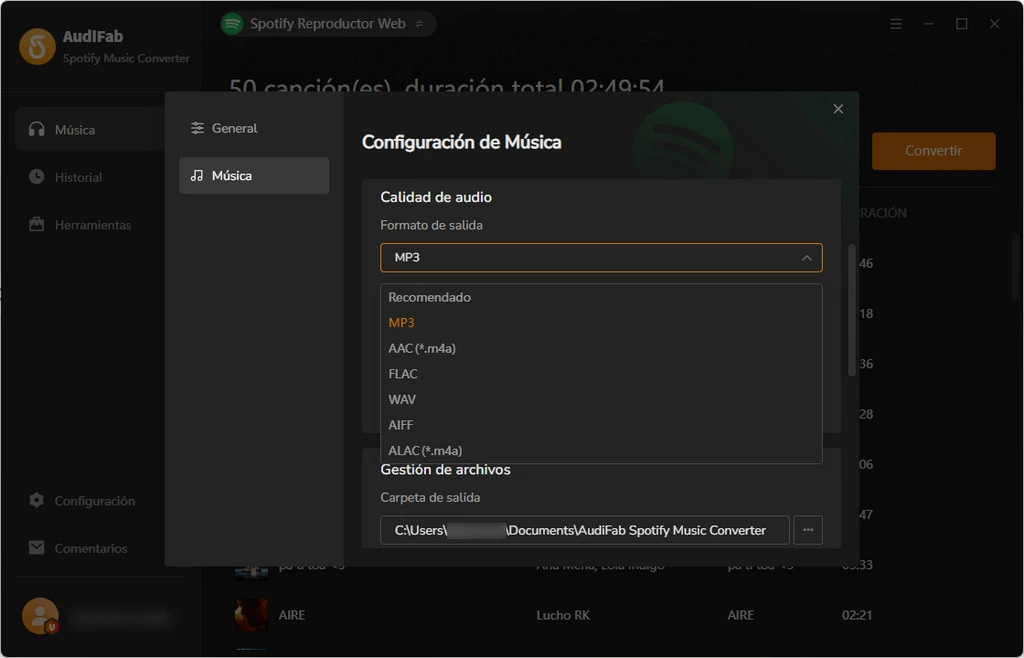Screen dimensions: 1024x658
Task: Click the sliders icon next to General
Action: tap(197, 128)
